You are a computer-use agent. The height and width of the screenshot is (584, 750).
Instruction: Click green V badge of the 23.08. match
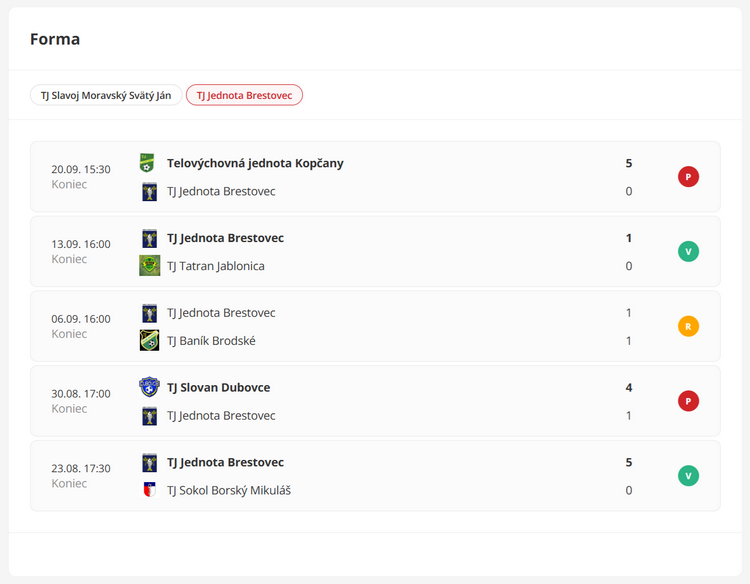[x=688, y=476]
